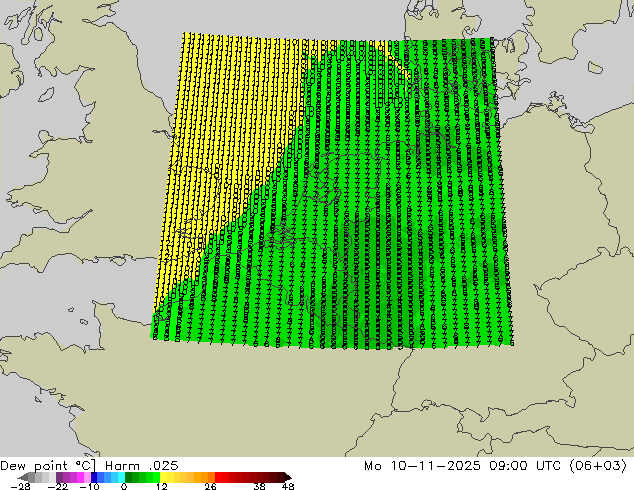Click the 'Dew point °C' map title

pos(48,466)
